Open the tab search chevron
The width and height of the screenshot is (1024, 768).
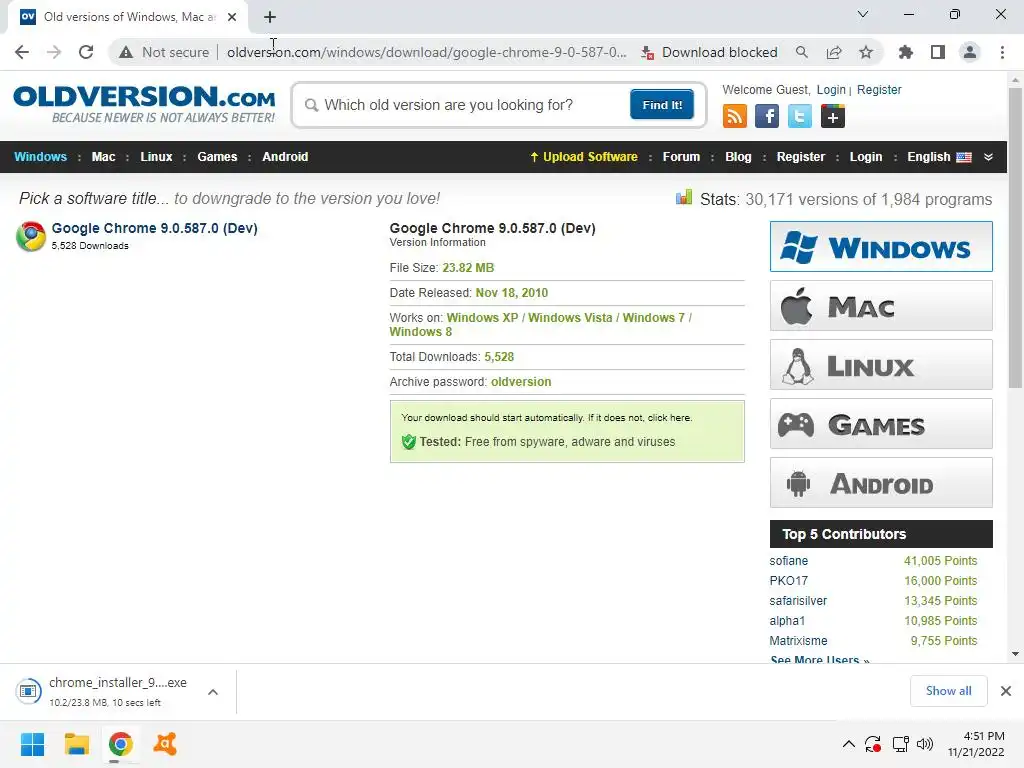[863, 14]
